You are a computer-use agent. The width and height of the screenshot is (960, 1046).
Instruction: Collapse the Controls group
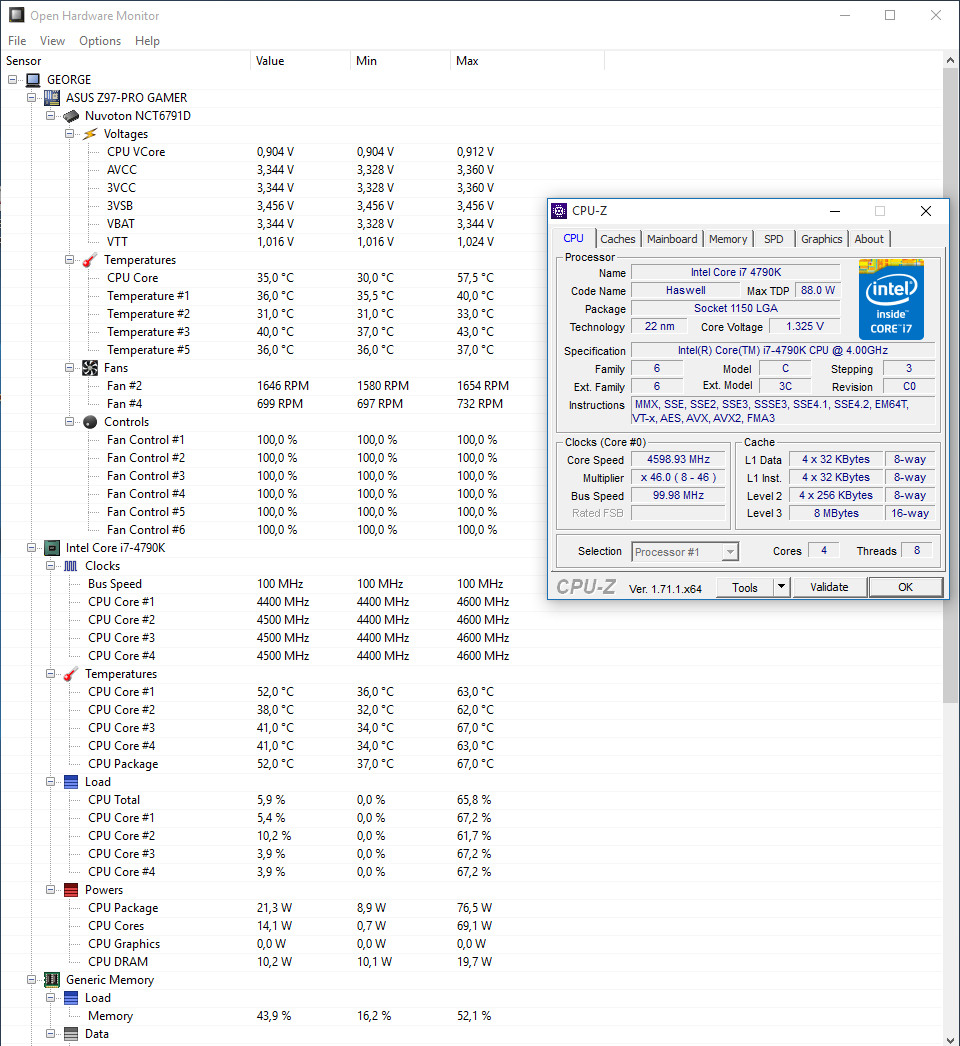[x=69, y=422]
